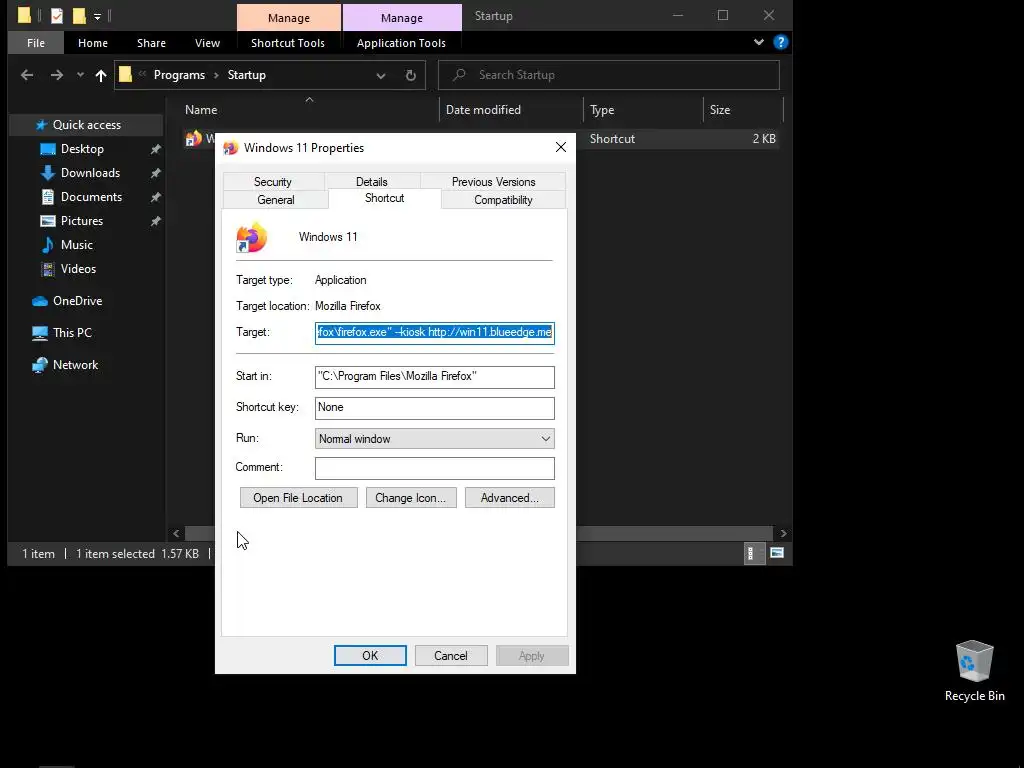
Task: Click in the Target text field
Action: coord(434,332)
